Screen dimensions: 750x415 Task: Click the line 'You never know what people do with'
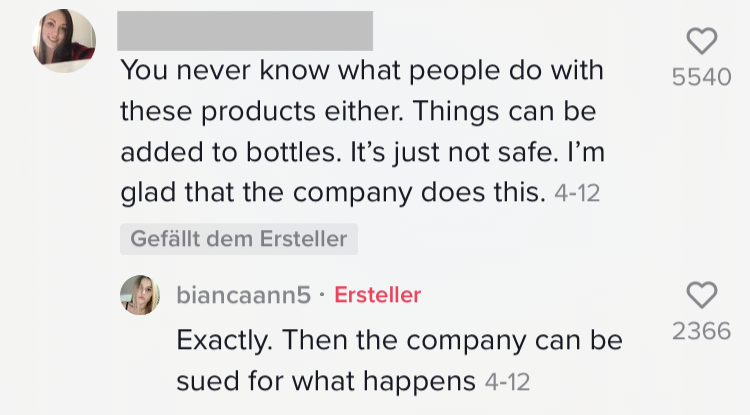click(362, 73)
